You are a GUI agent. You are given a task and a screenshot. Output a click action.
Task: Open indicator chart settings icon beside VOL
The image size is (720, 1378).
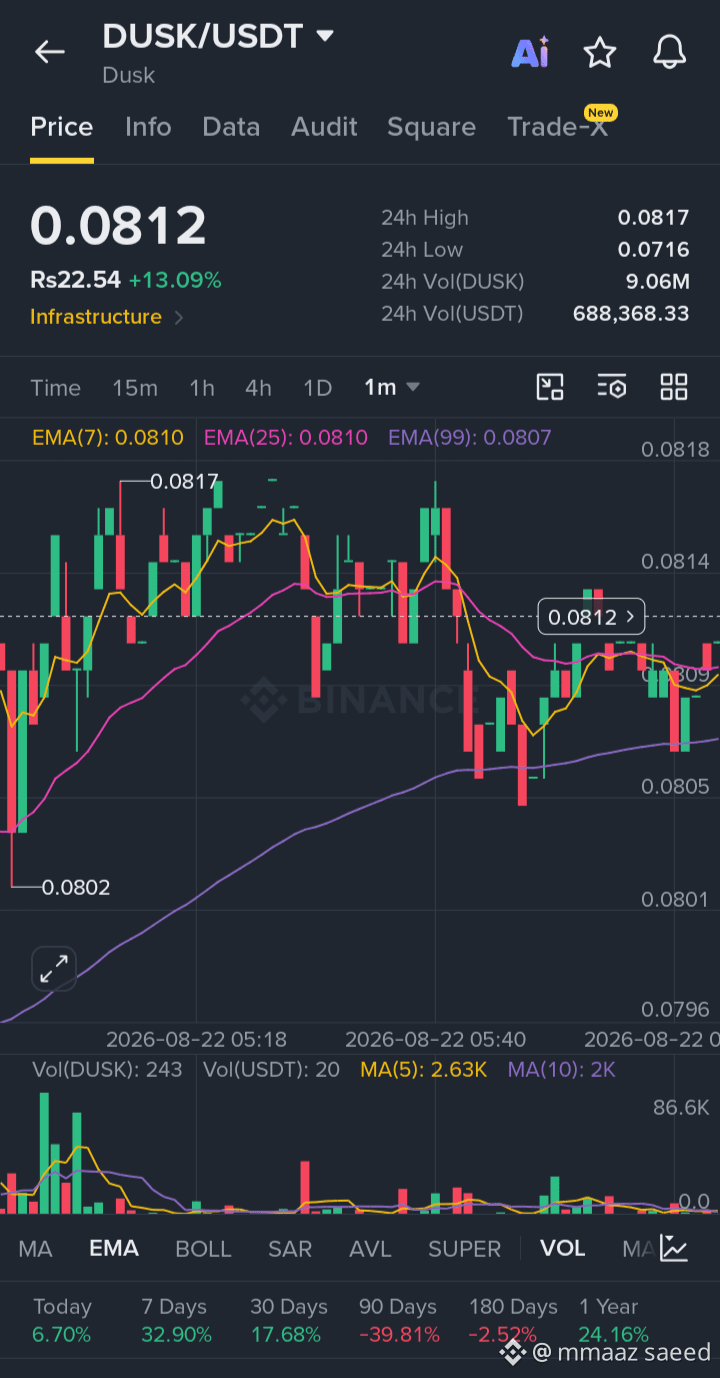pyautogui.click(x=674, y=1248)
